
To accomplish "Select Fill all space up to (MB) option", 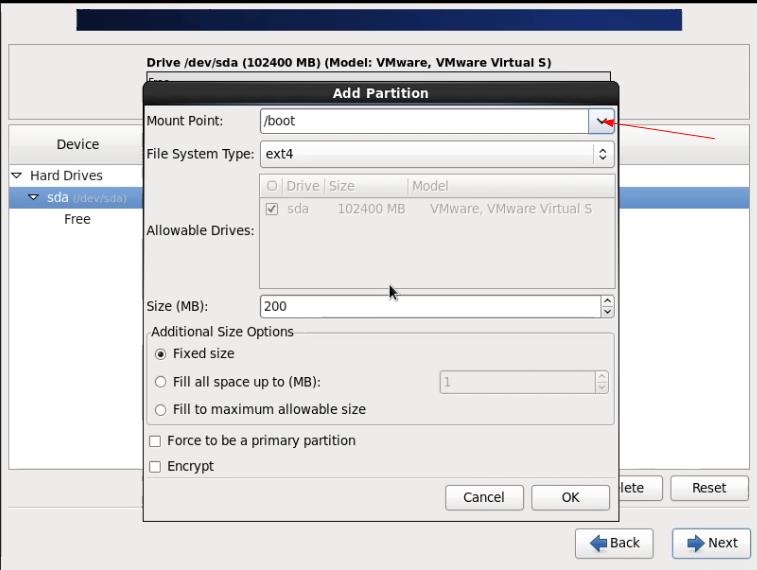I will click(x=160, y=382).
